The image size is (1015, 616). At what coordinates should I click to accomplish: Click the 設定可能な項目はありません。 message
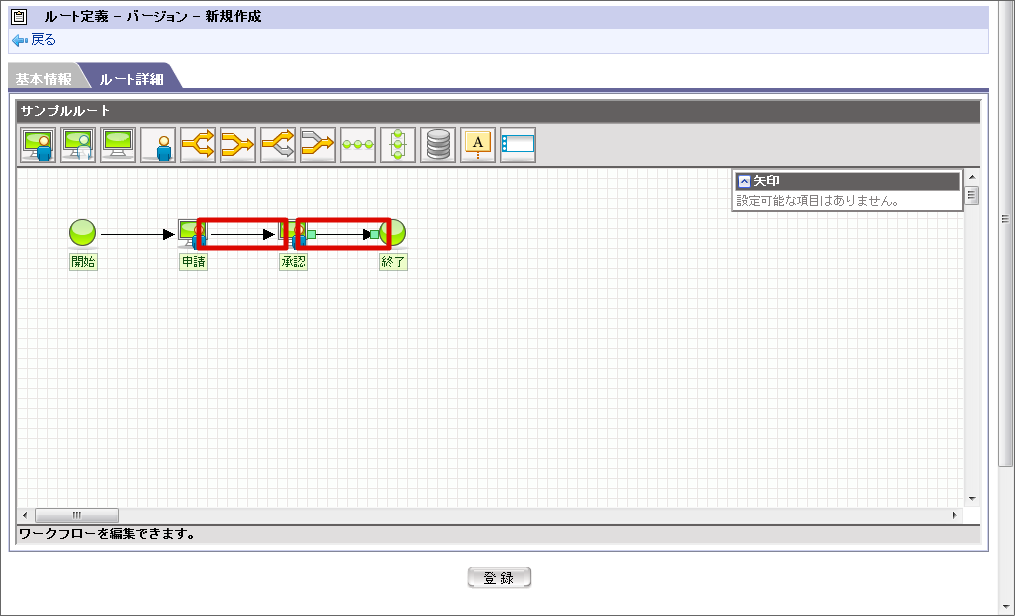coord(819,201)
